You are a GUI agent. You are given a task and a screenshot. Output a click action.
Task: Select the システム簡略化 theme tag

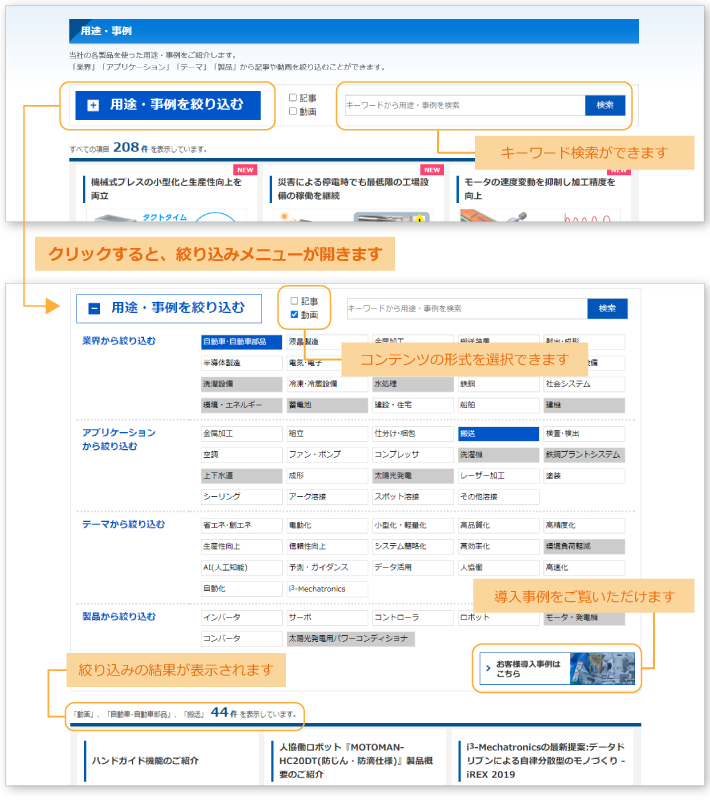click(x=413, y=546)
